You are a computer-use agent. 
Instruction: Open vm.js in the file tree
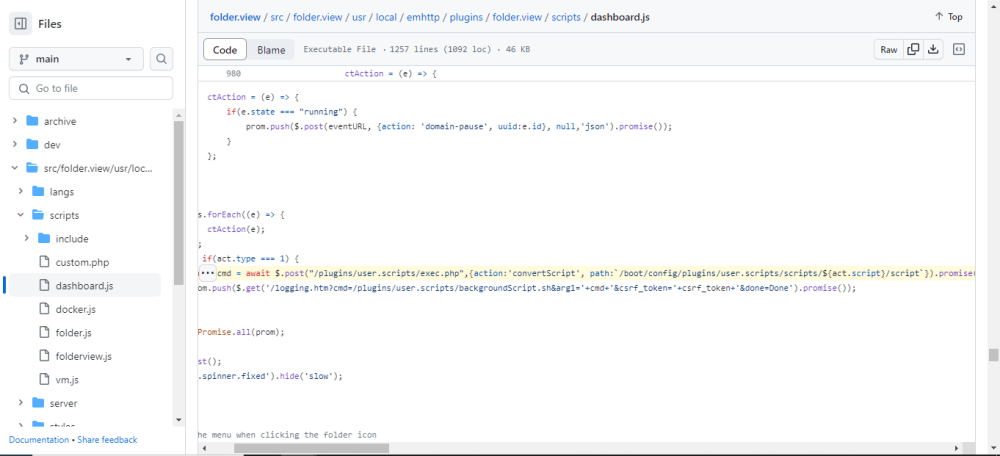(x=68, y=379)
